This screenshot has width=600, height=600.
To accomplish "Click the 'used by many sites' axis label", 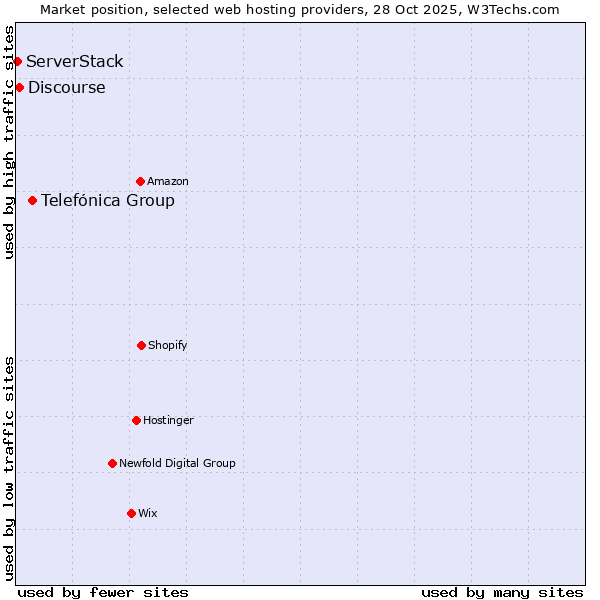I will click(502, 592).
